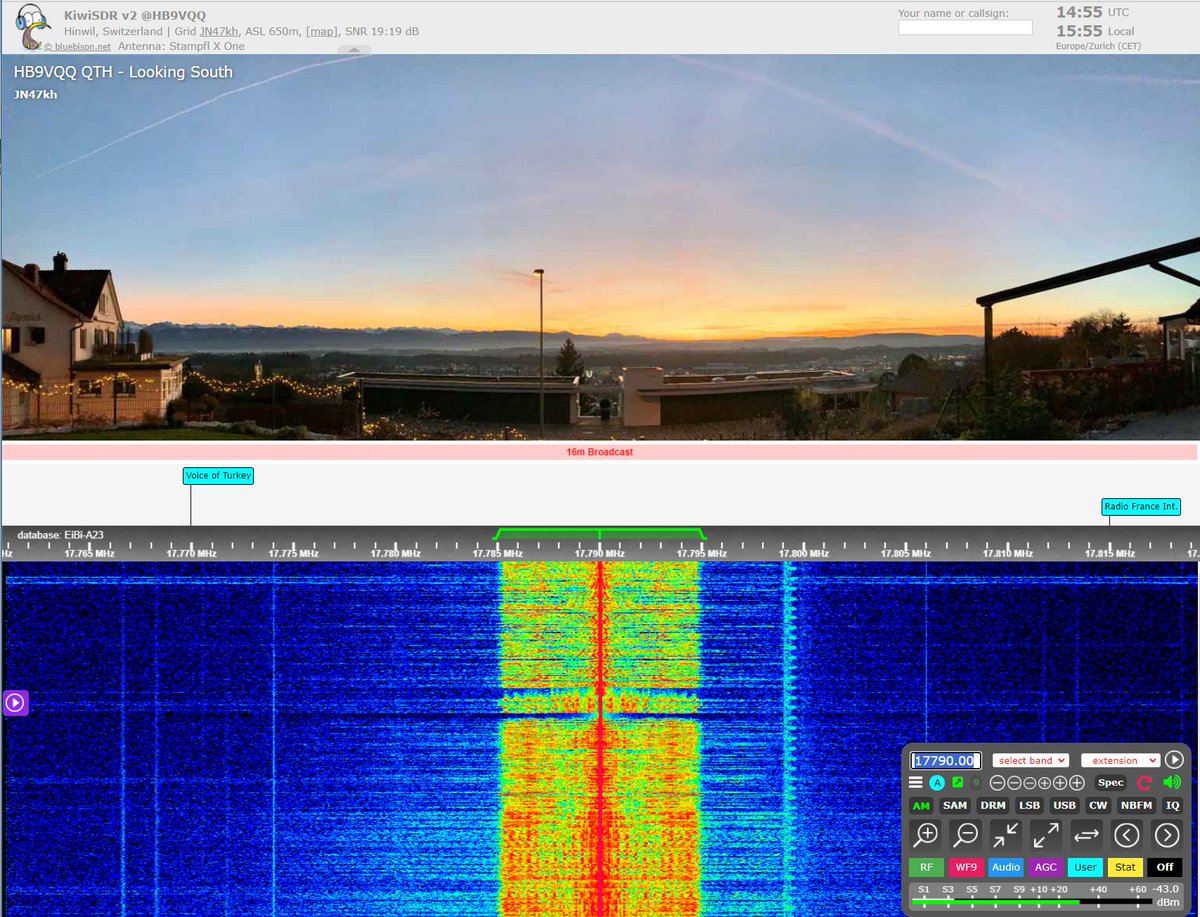The height and width of the screenshot is (917, 1200).
Task: Click the green passband indicator on scale
Action: [600, 533]
